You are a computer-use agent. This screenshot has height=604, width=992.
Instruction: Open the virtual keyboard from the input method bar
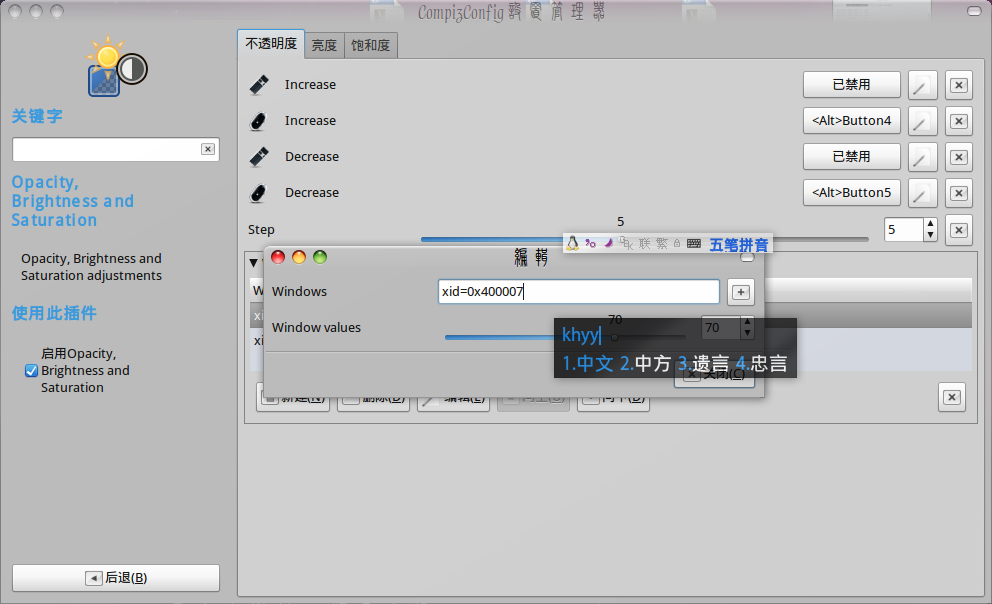pyautogui.click(x=694, y=243)
